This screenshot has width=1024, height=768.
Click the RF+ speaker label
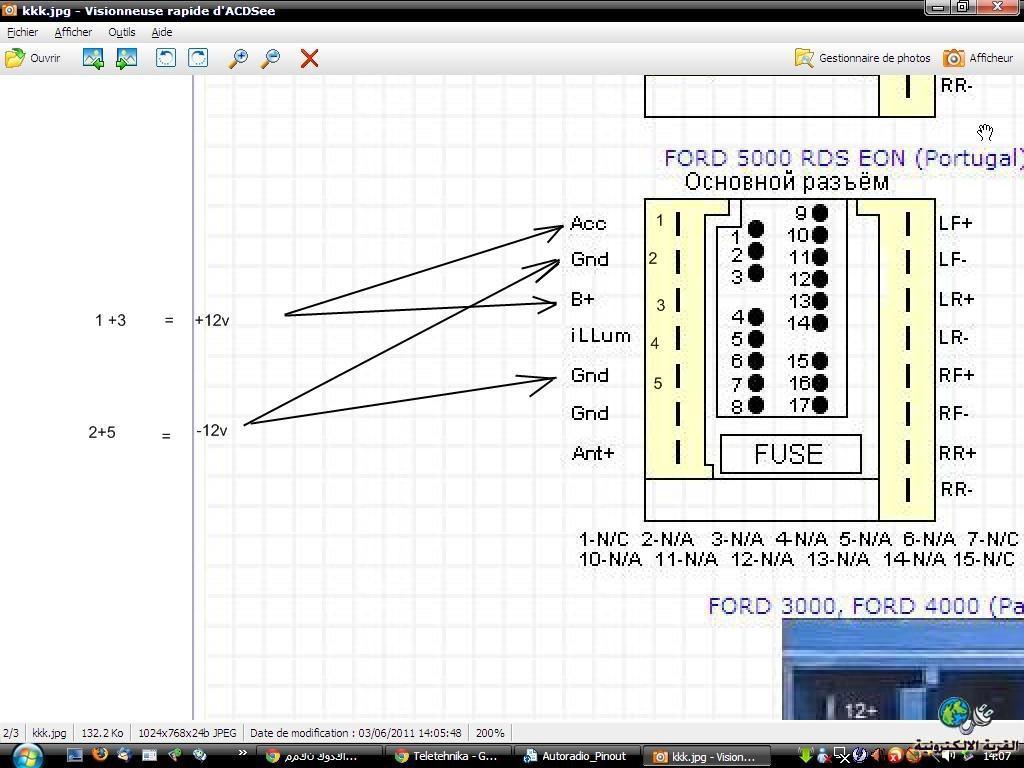pyautogui.click(x=957, y=376)
